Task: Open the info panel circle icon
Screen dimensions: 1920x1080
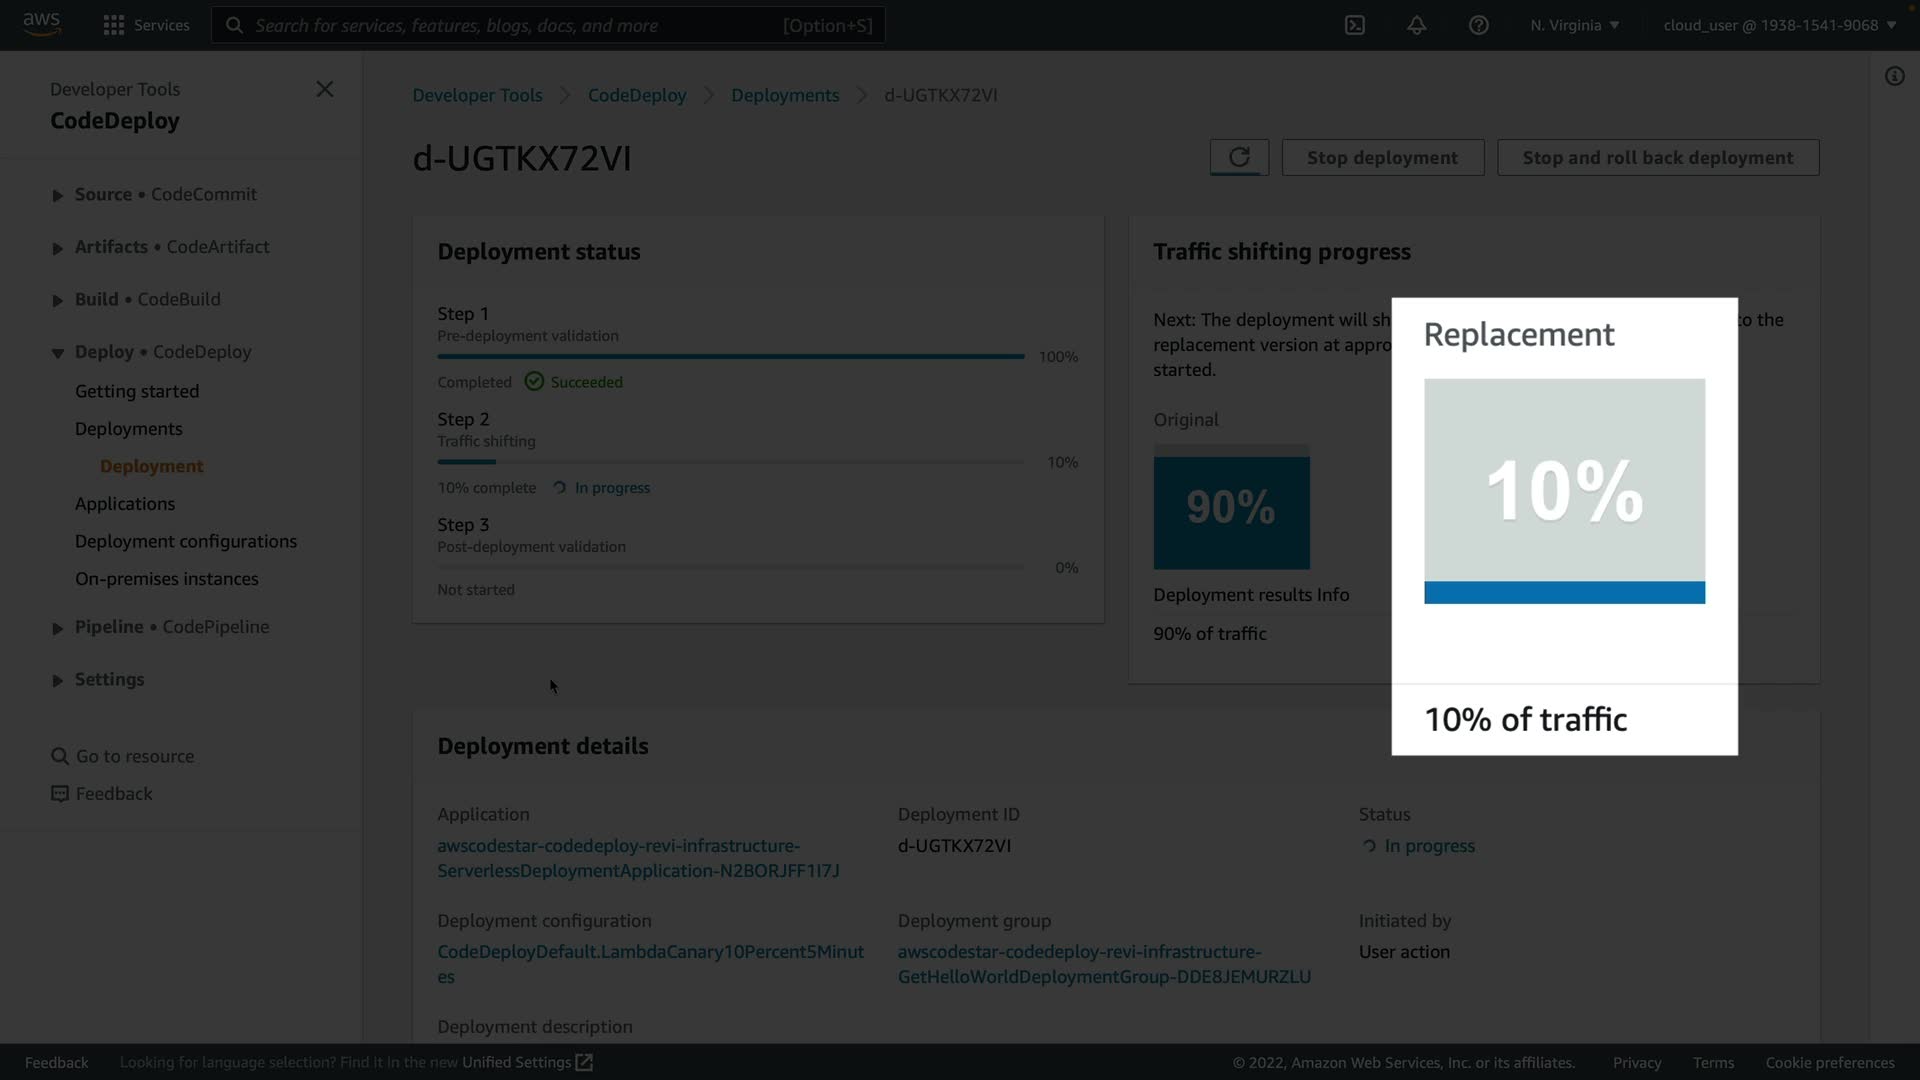Action: coord(1894,76)
